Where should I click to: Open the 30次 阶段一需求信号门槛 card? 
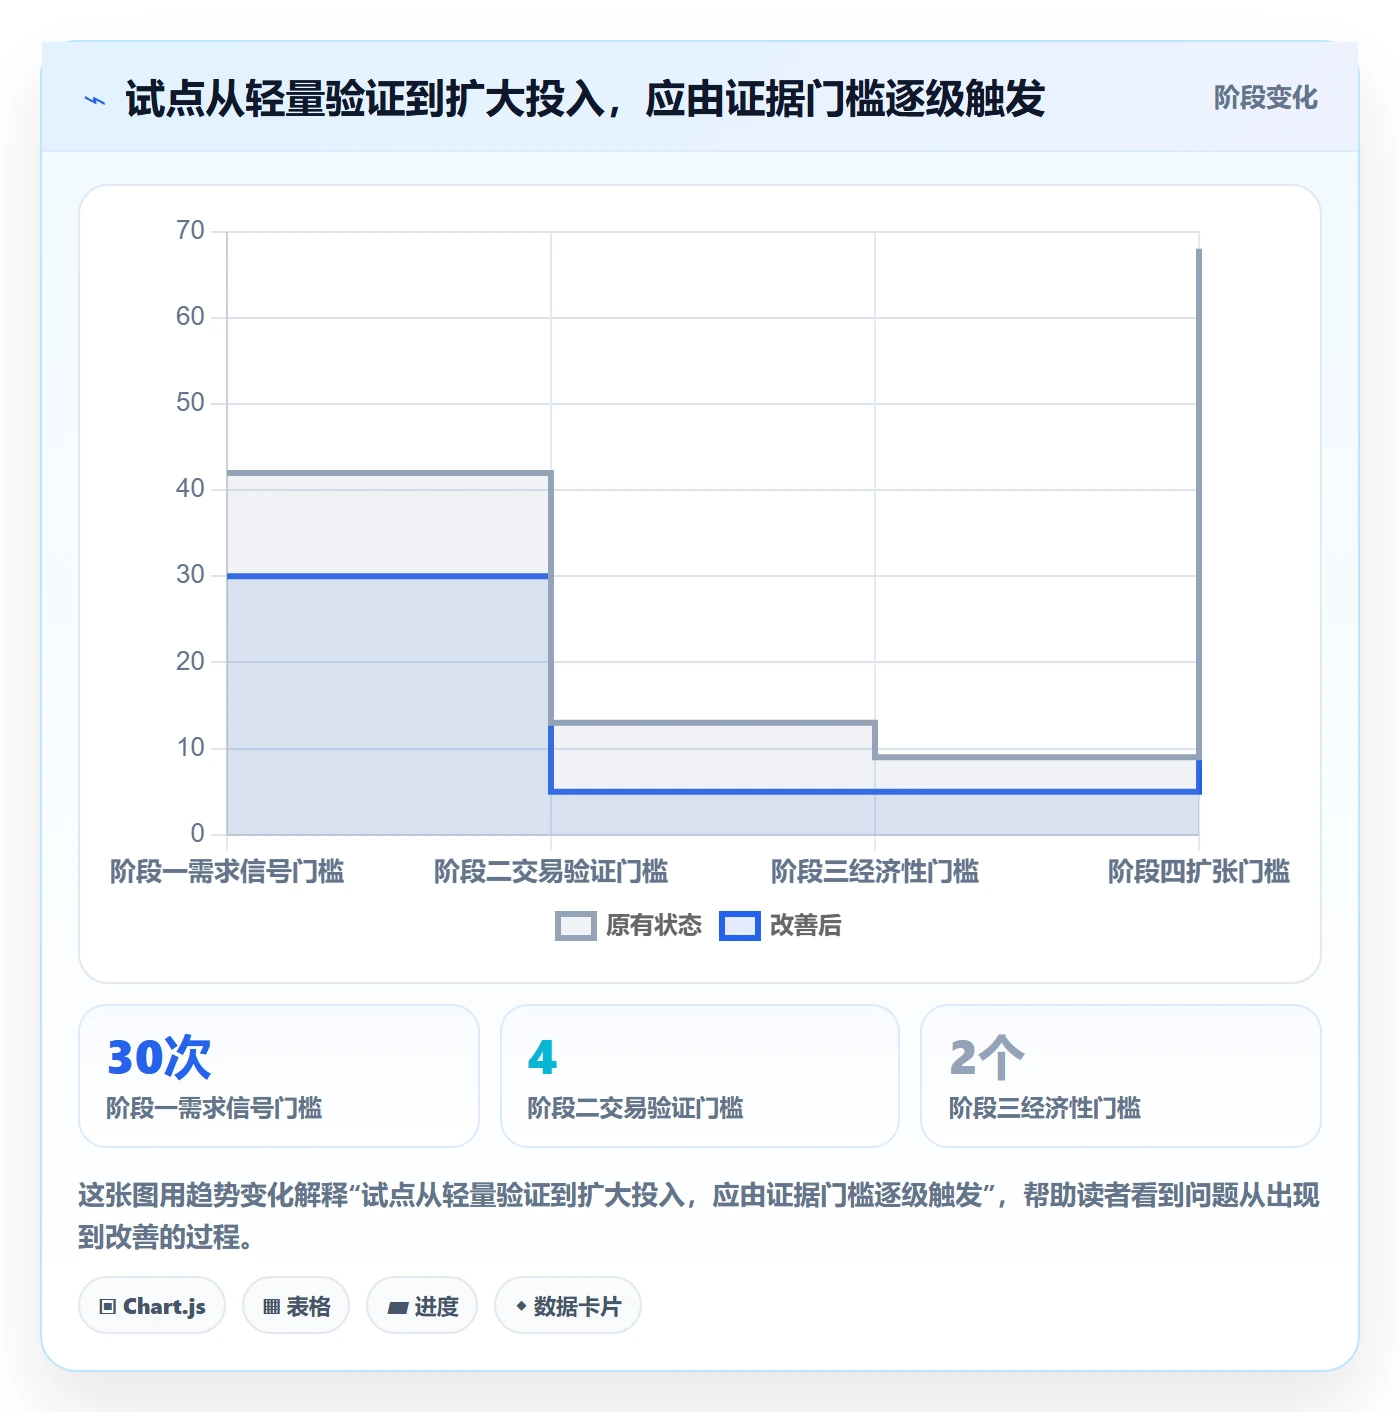pyautogui.click(x=279, y=1076)
